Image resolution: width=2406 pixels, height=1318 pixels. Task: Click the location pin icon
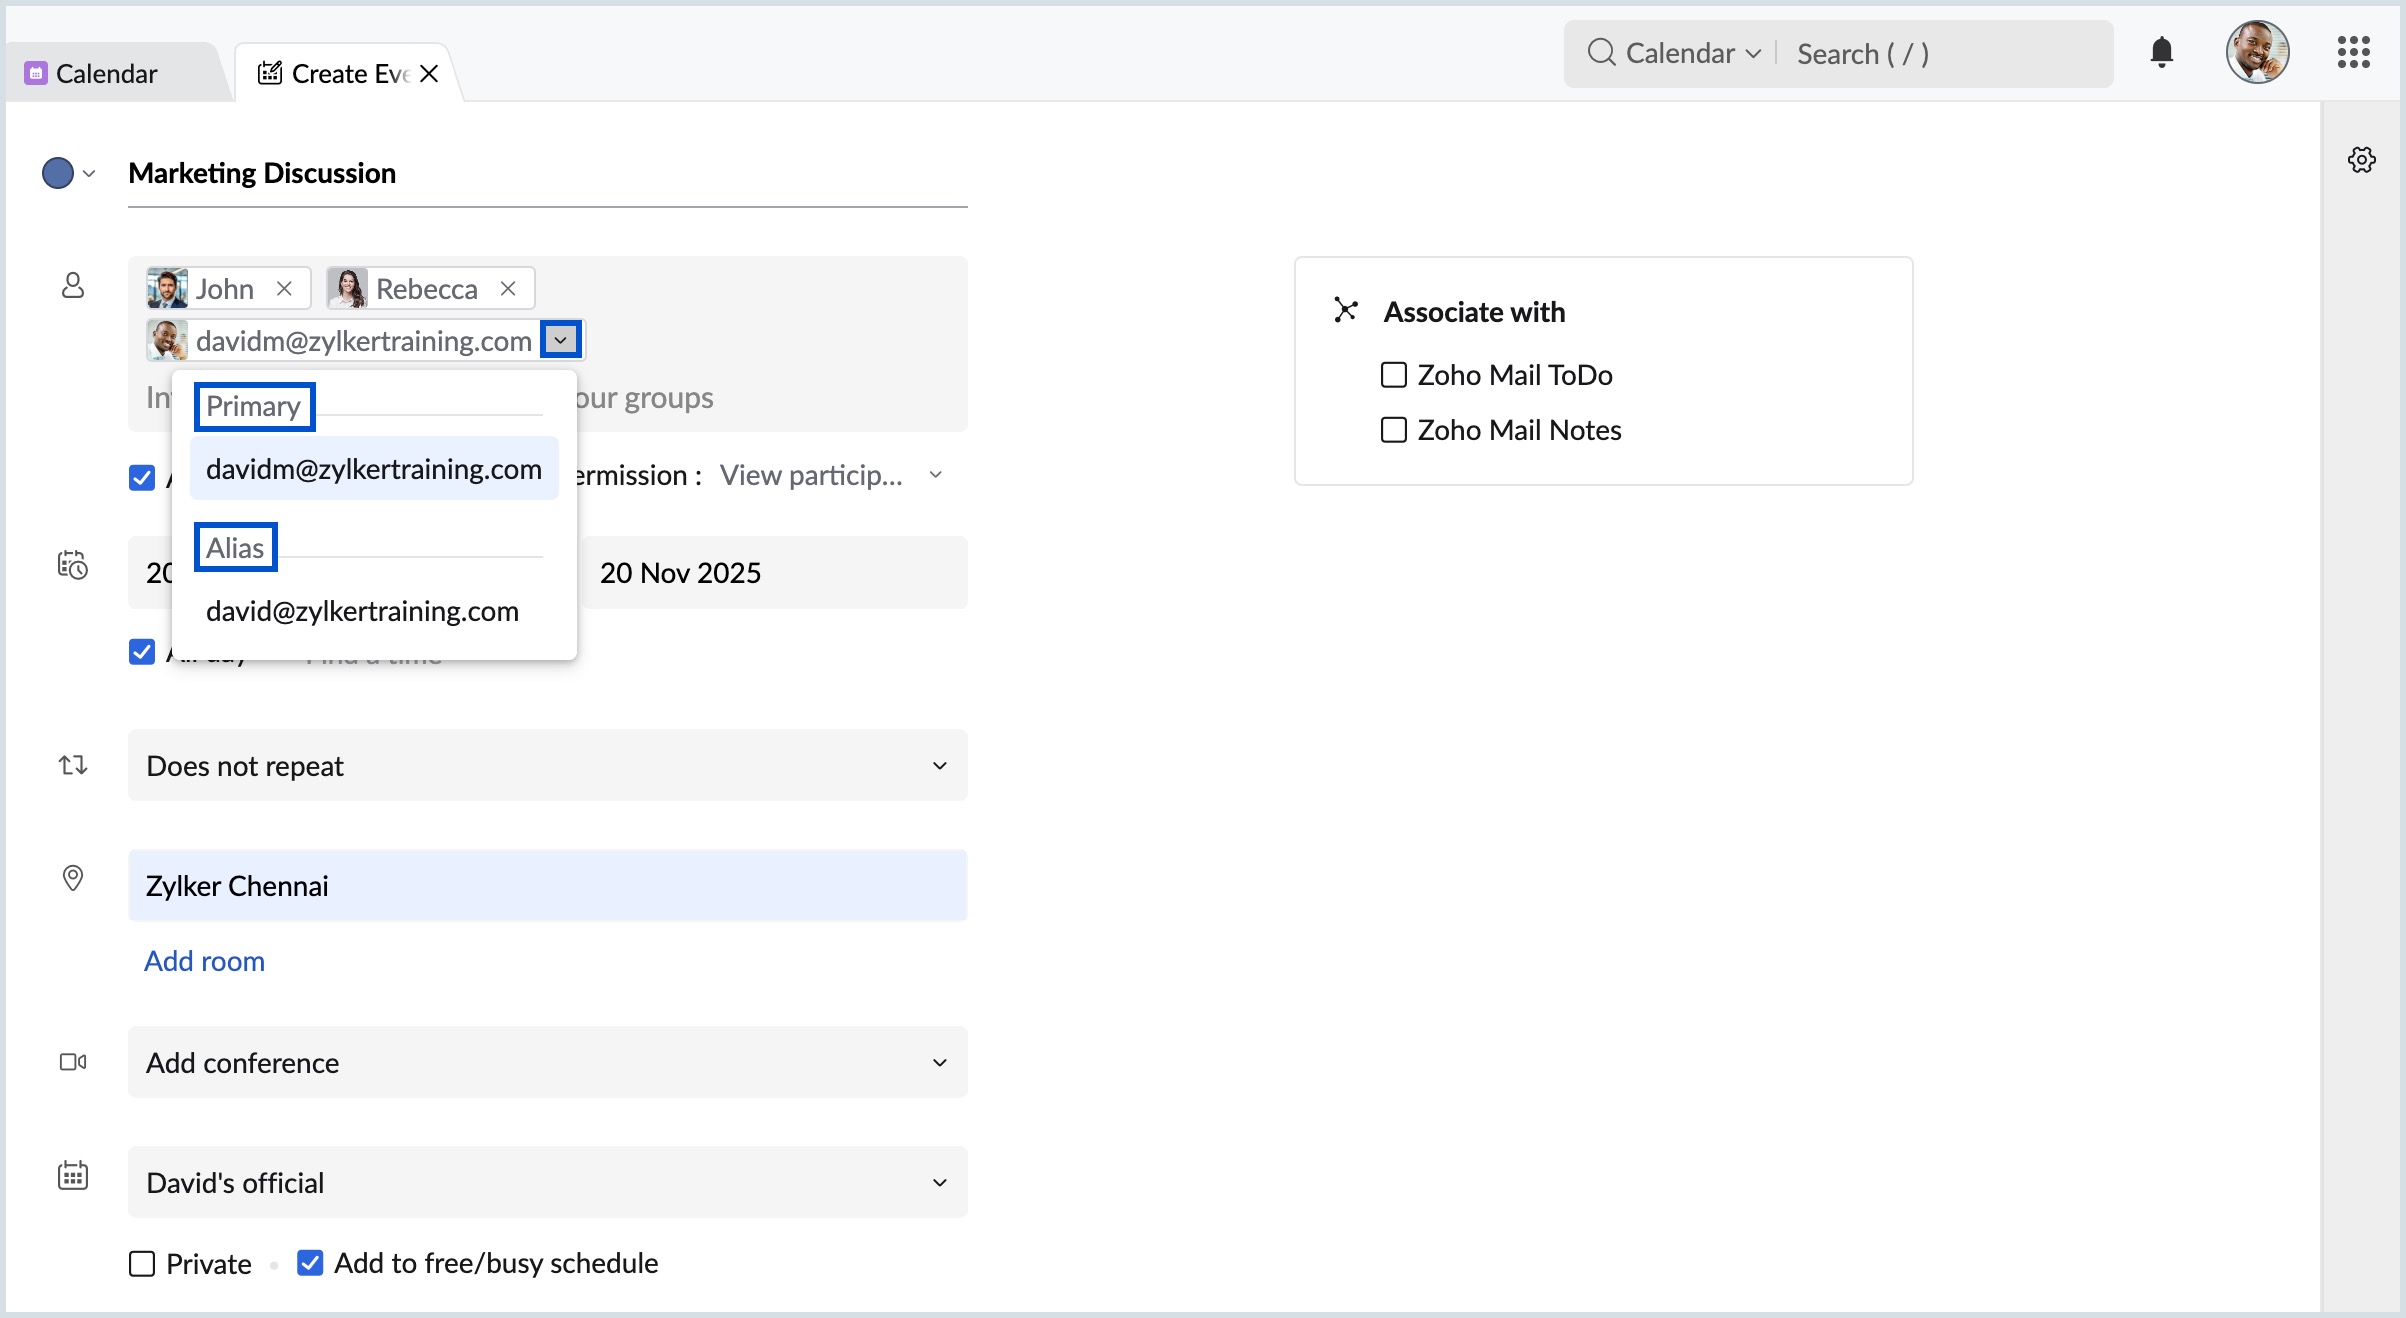click(73, 878)
